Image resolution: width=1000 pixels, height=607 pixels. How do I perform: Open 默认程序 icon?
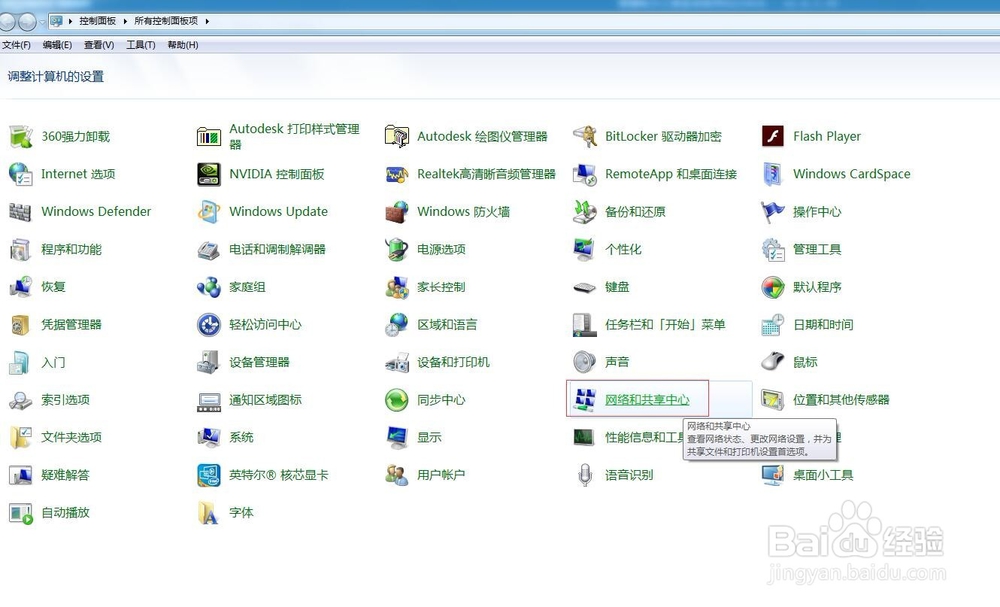click(772, 287)
